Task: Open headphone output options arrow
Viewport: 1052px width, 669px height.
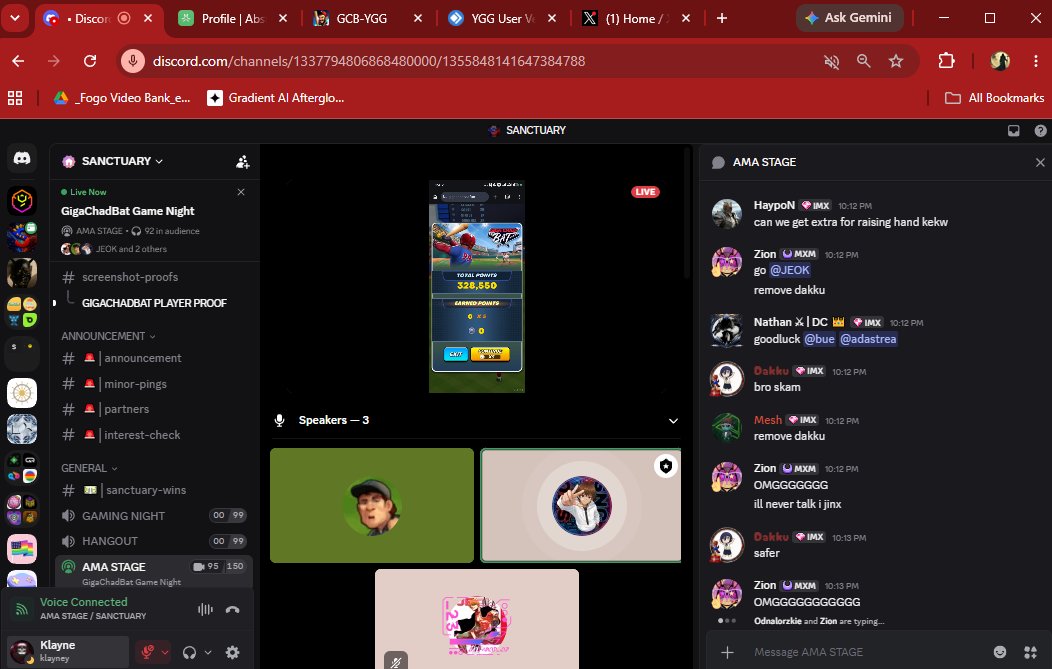Action: coord(208,652)
